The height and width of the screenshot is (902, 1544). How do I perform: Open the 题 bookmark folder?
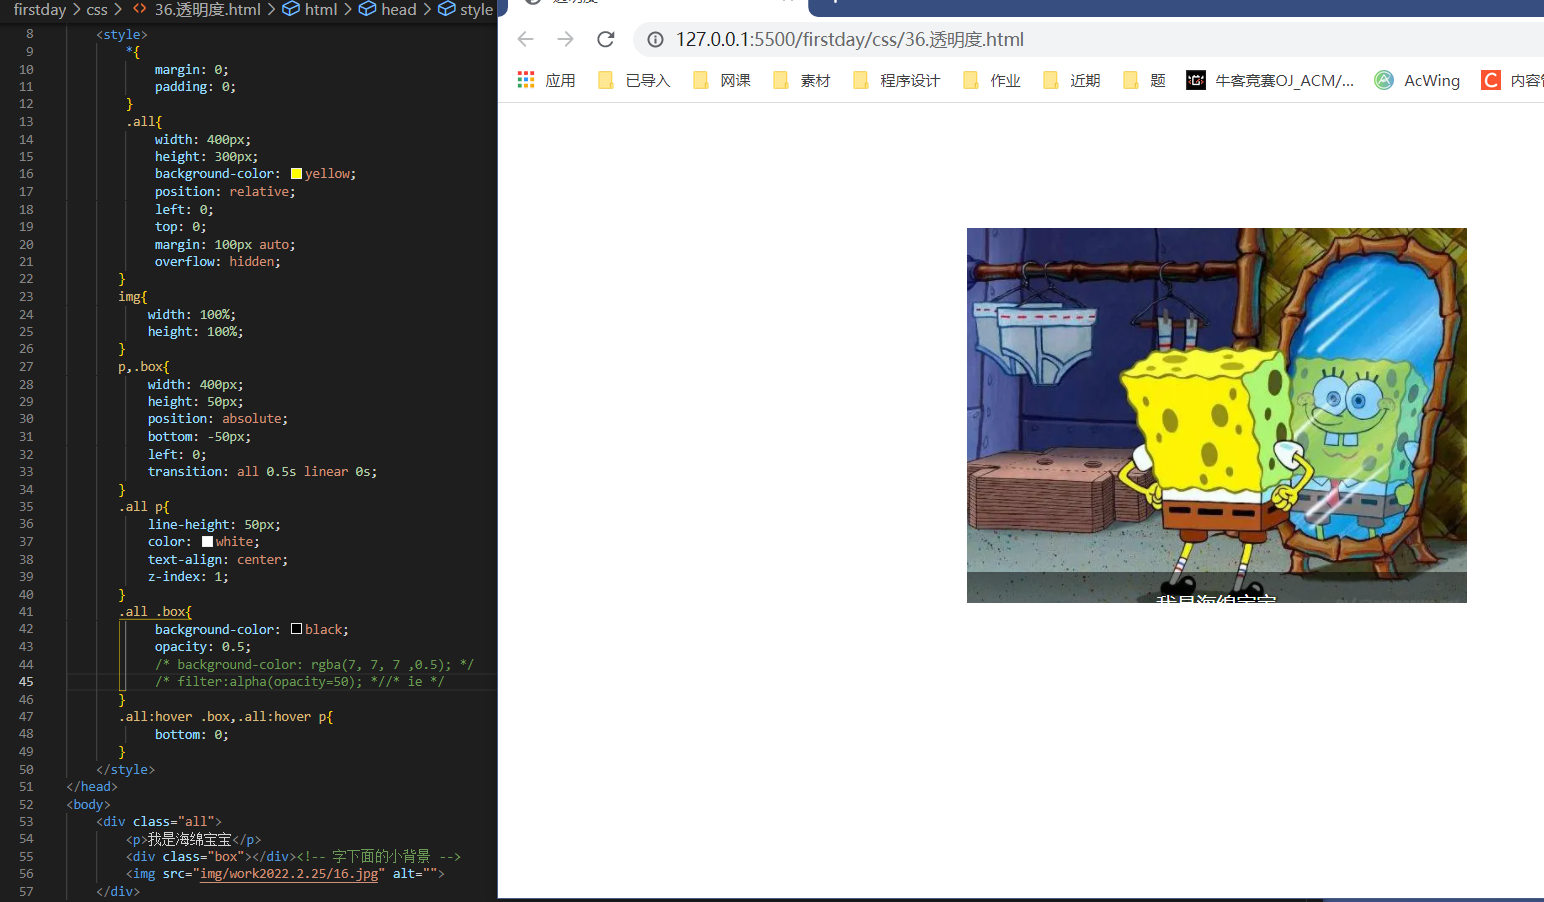[x=1145, y=80]
